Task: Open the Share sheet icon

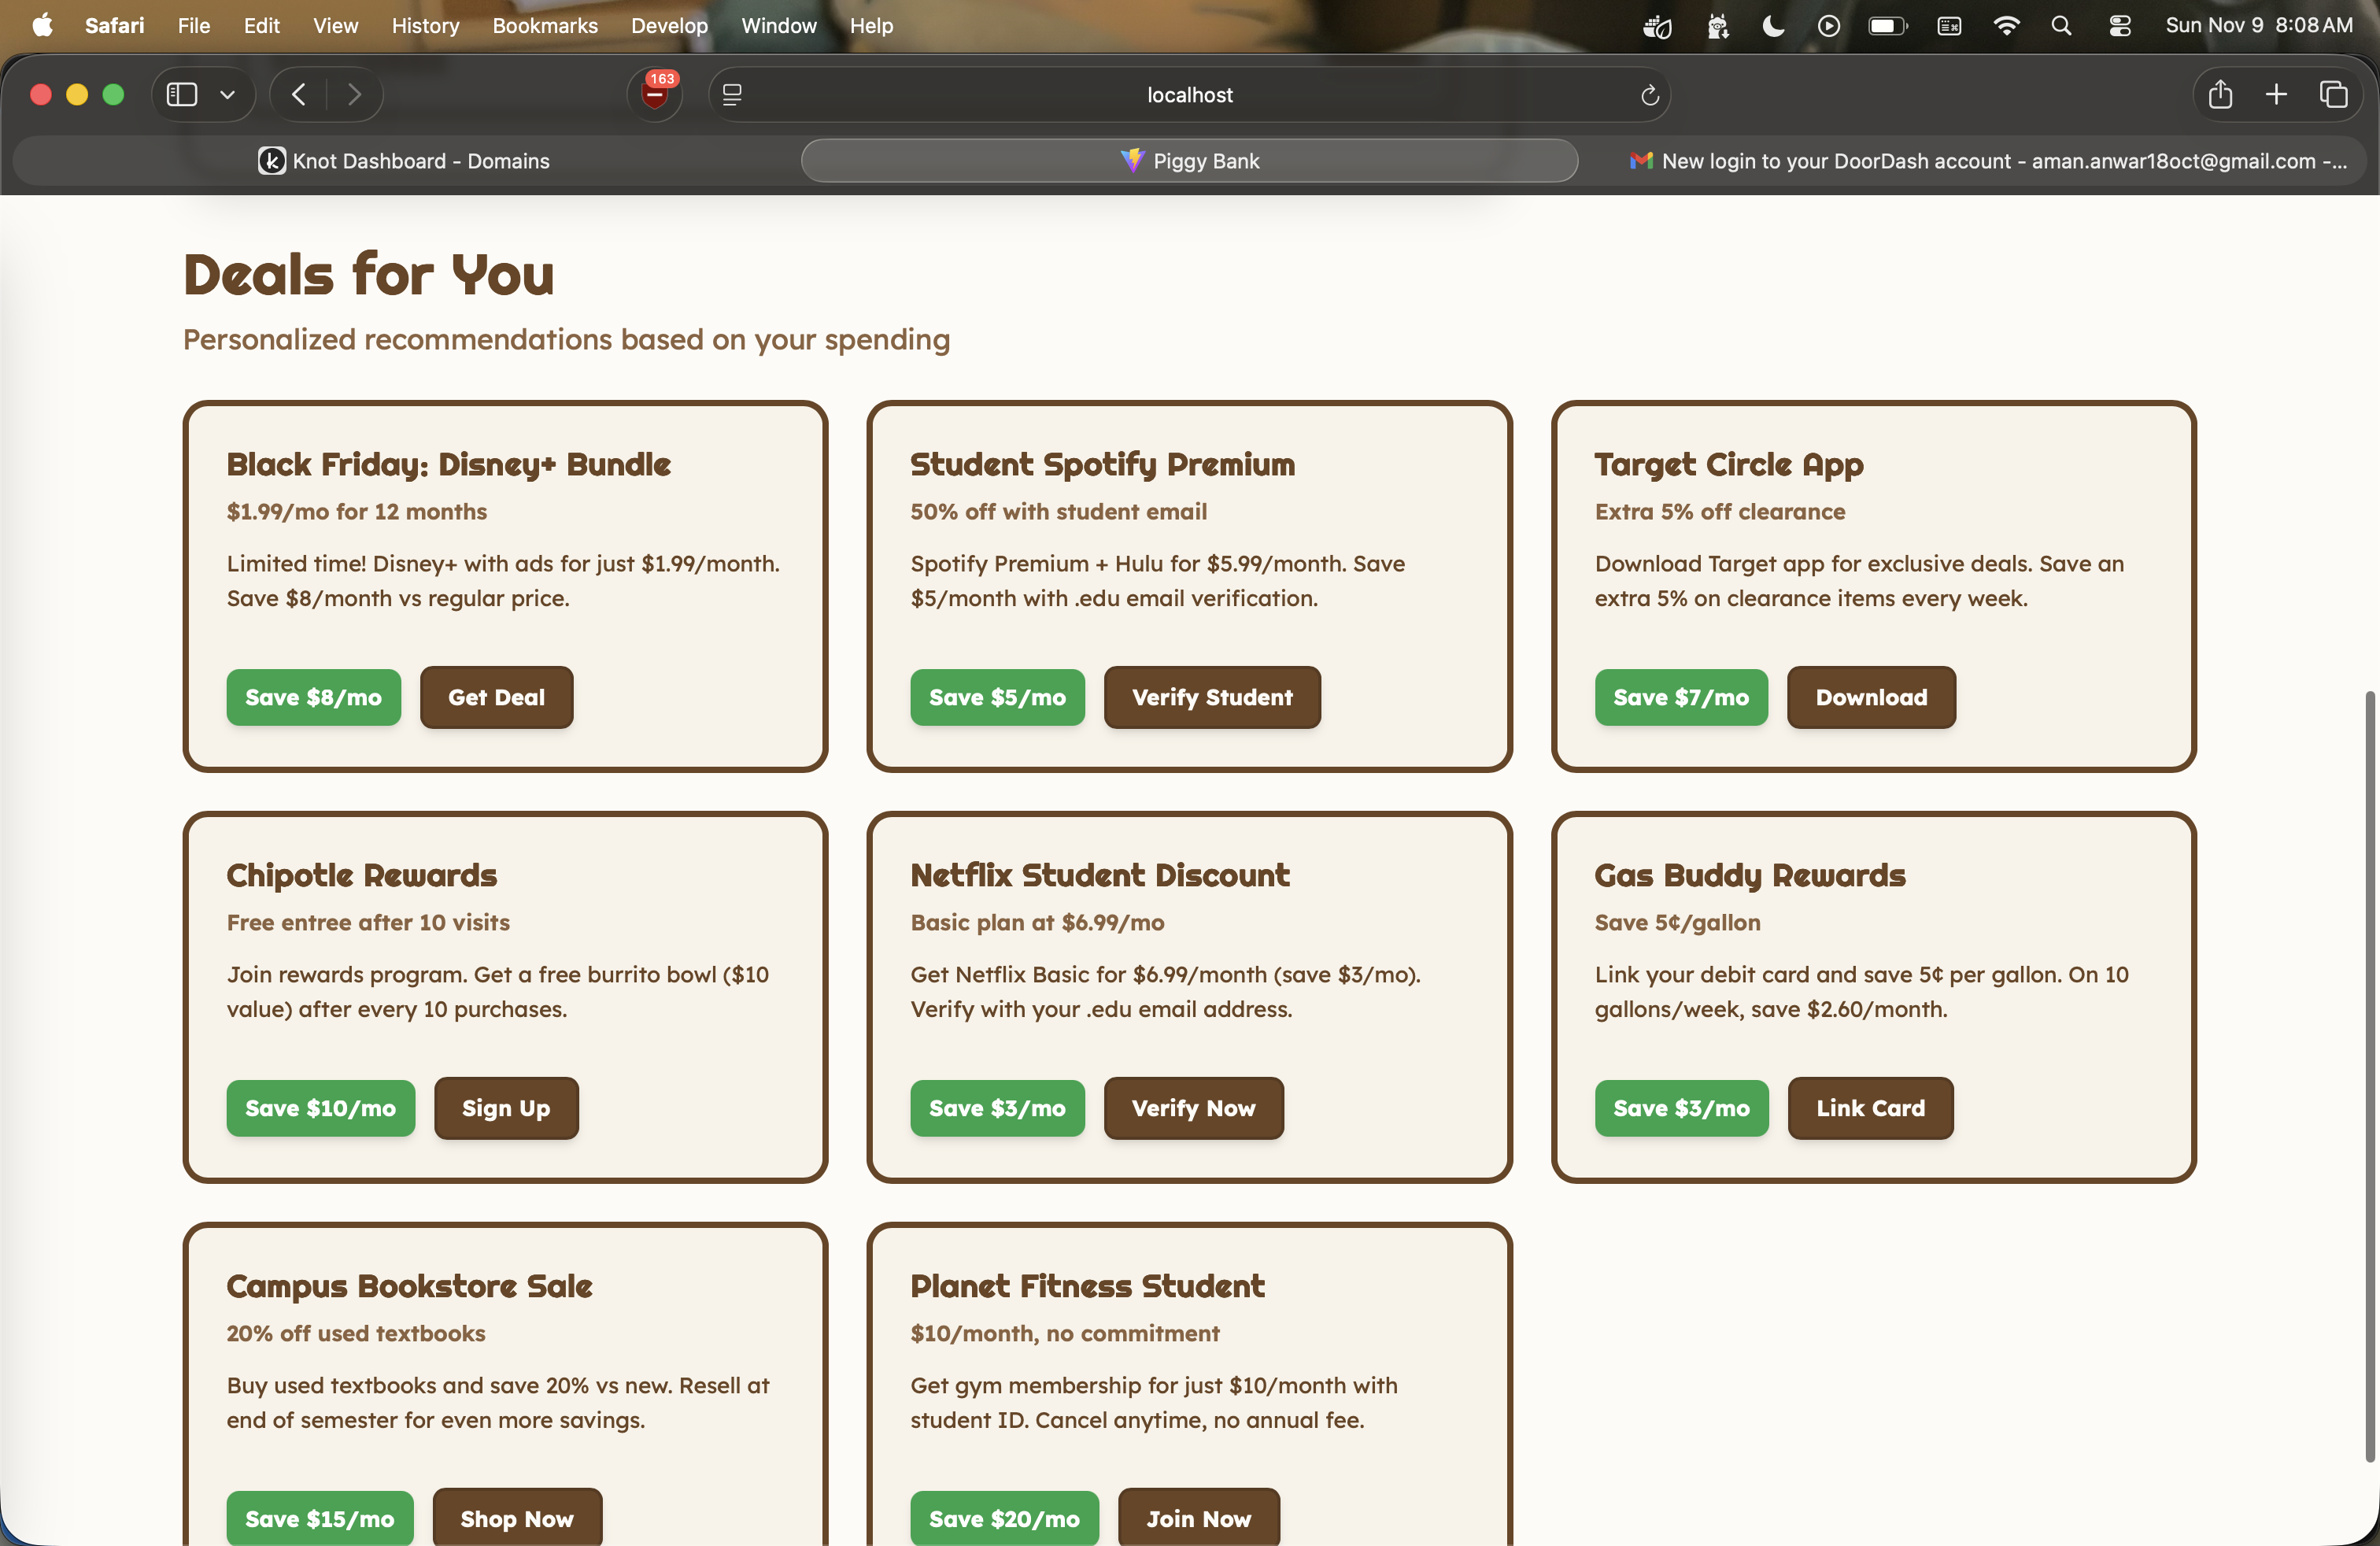Action: pos(2220,94)
